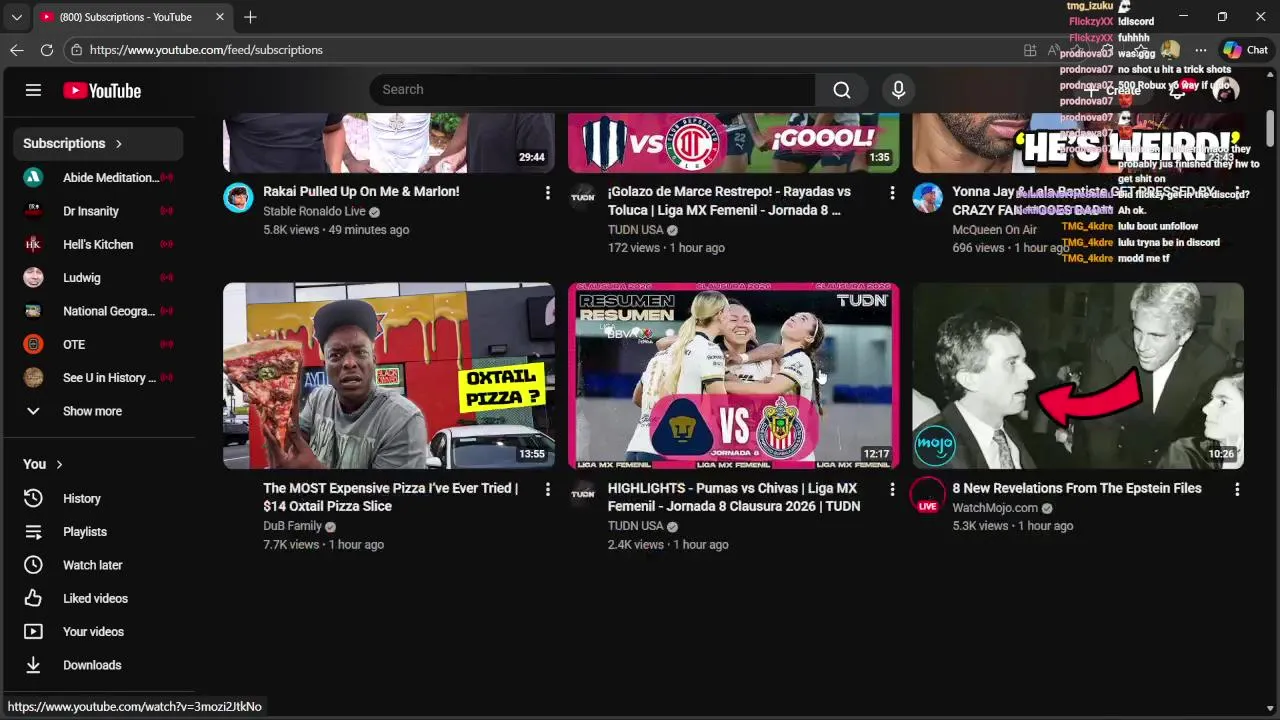The width and height of the screenshot is (1280, 720).
Task: Visit WatchMojo.com channel name
Action: [995, 508]
